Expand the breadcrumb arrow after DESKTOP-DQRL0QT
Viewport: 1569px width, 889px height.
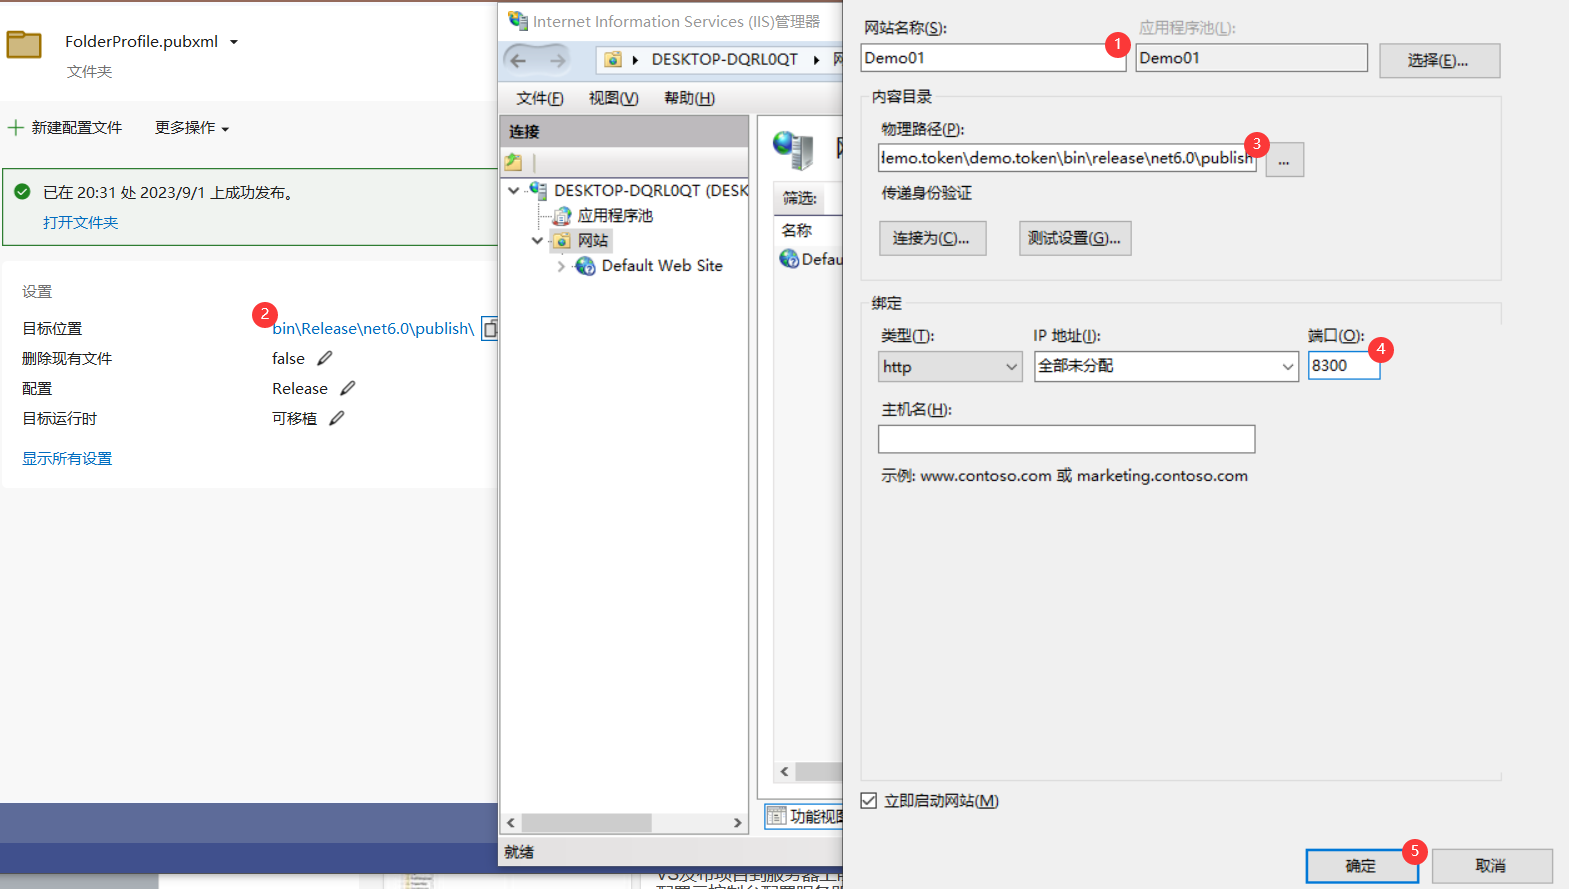817,60
